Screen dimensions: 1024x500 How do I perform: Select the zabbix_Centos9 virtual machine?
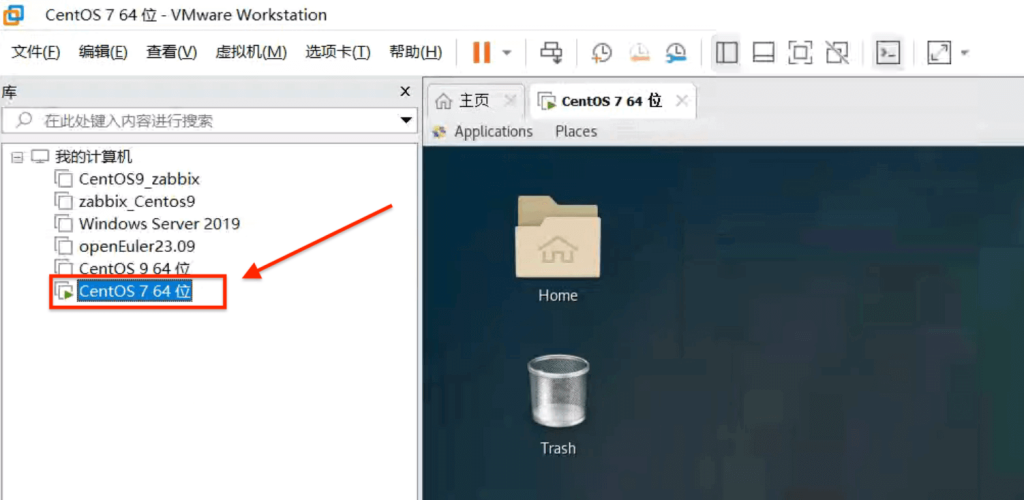[136, 201]
